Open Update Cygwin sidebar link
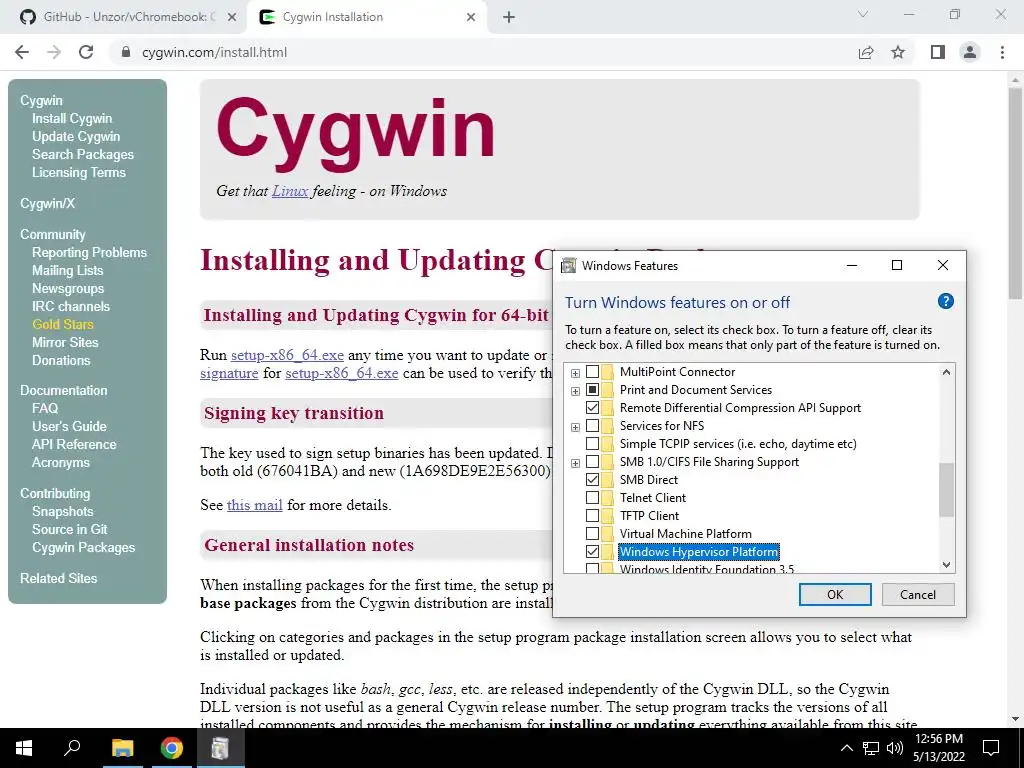1024x768 pixels. tap(76, 136)
